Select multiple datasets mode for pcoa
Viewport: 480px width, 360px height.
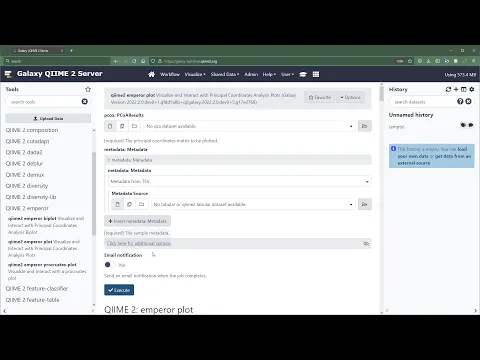tap(122, 126)
